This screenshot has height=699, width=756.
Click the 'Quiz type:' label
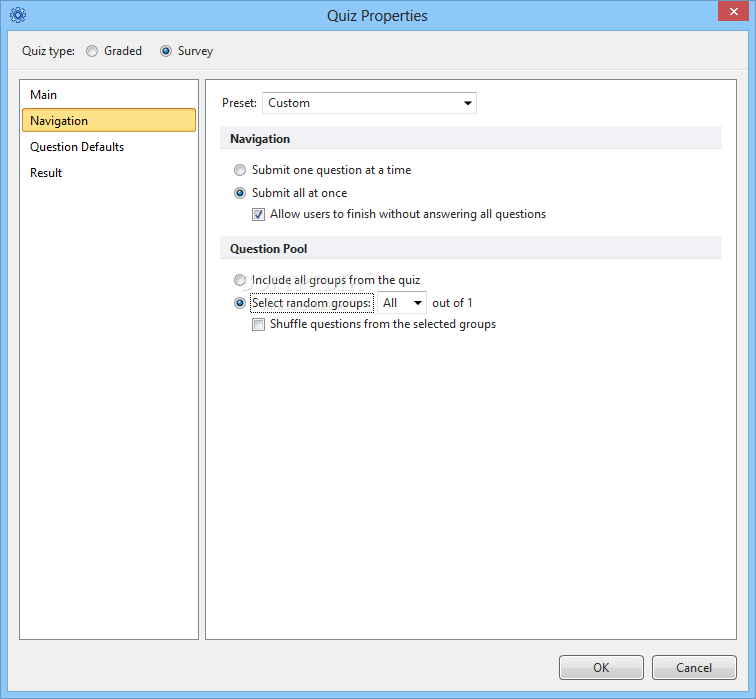tap(48, 51)
